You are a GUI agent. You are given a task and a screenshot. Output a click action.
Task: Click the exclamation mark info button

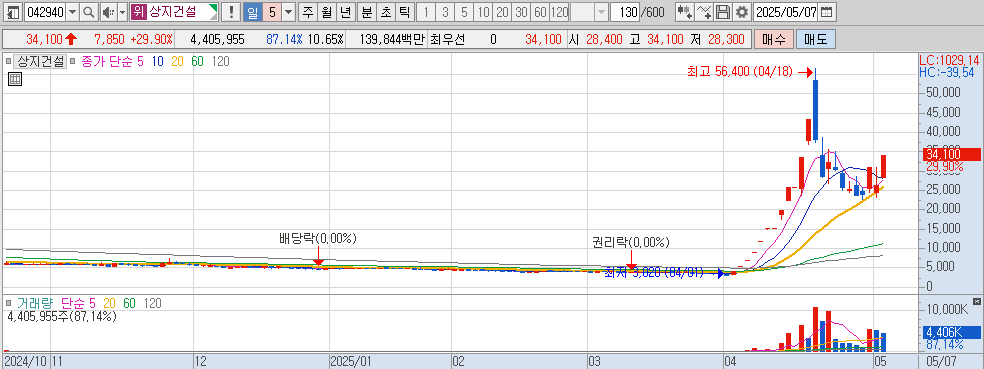[232, 11]
